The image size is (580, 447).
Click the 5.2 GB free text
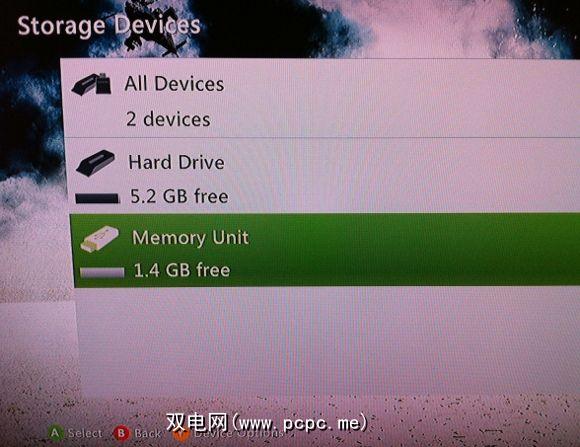(x=179, y=196)
